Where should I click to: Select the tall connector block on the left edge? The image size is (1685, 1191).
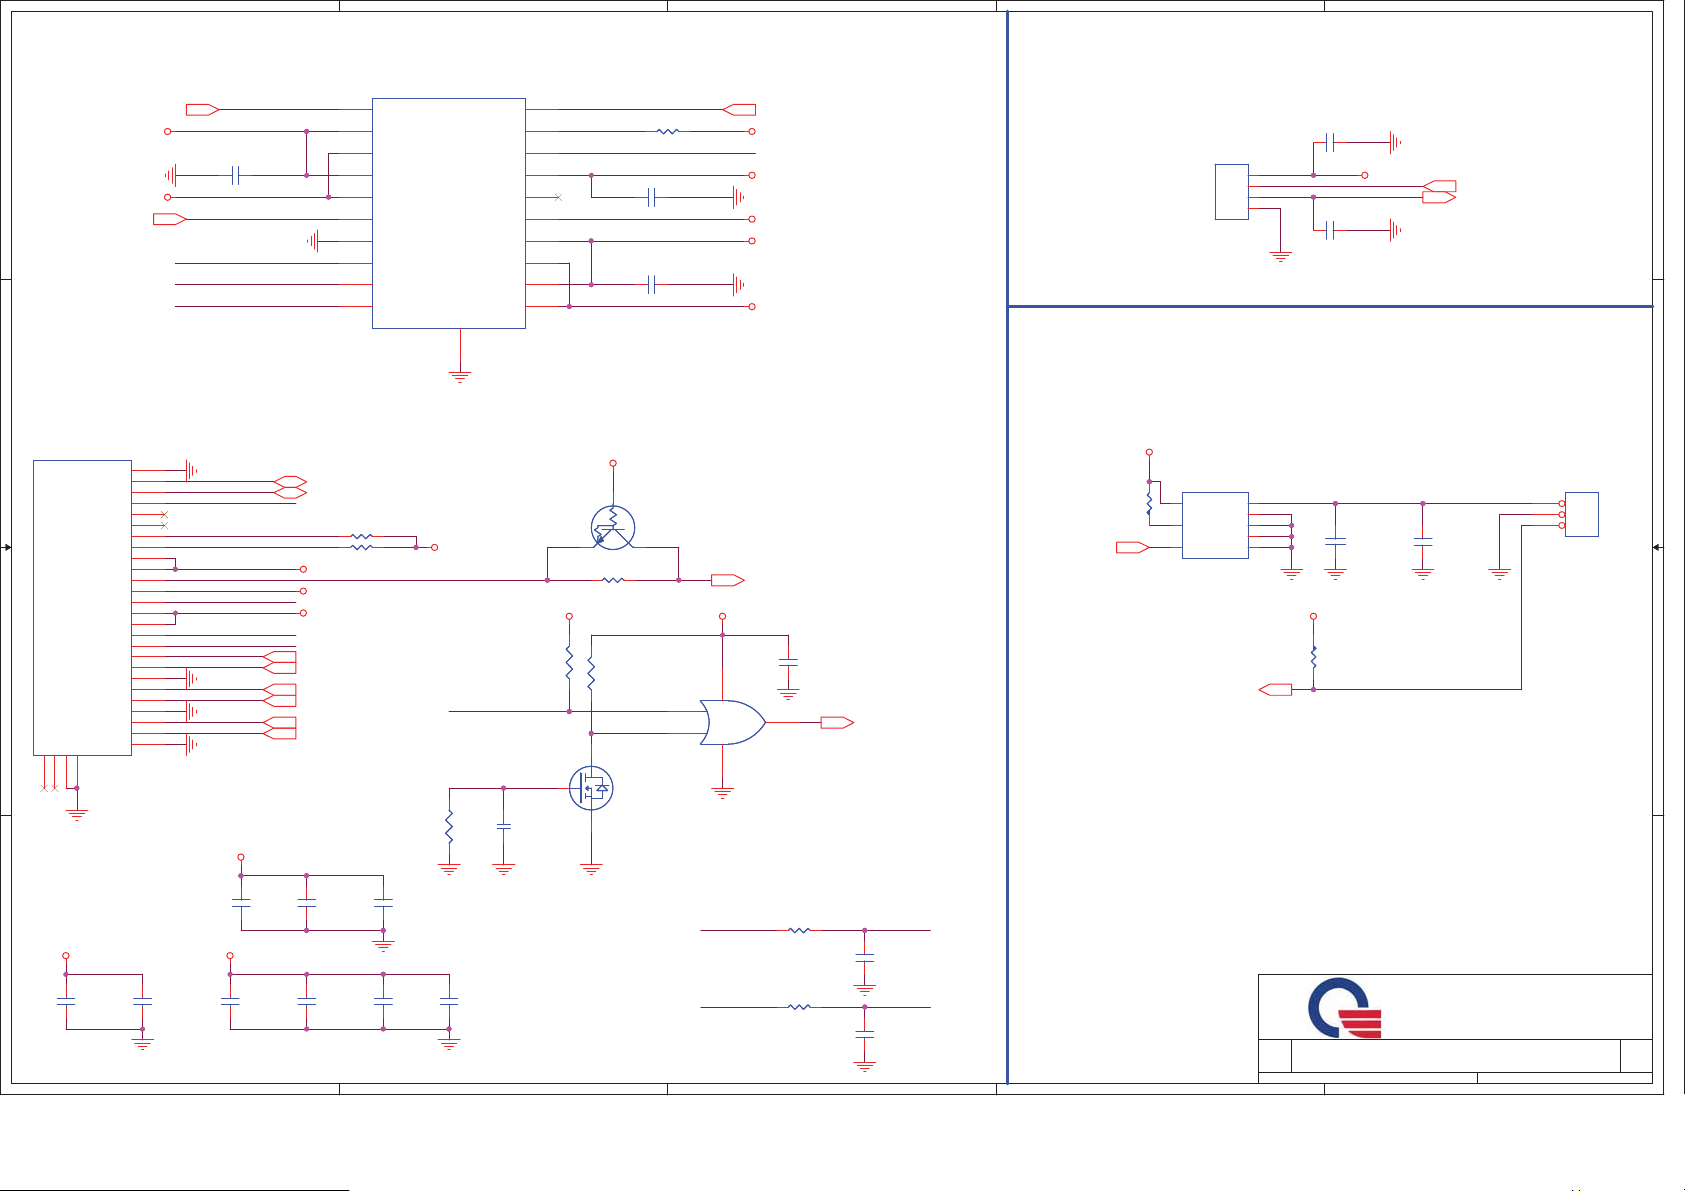coord(82,607)
